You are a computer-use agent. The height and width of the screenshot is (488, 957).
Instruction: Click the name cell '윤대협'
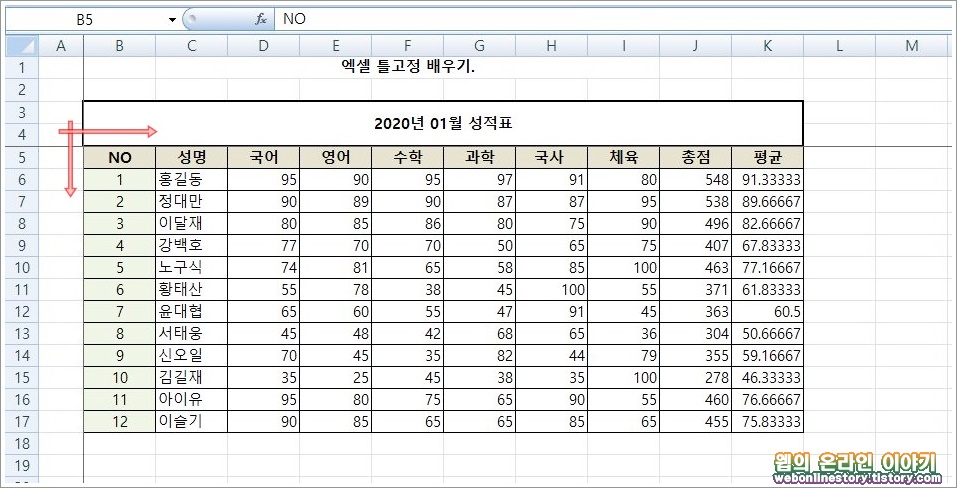pyautogui.click(x=192, y=312)
